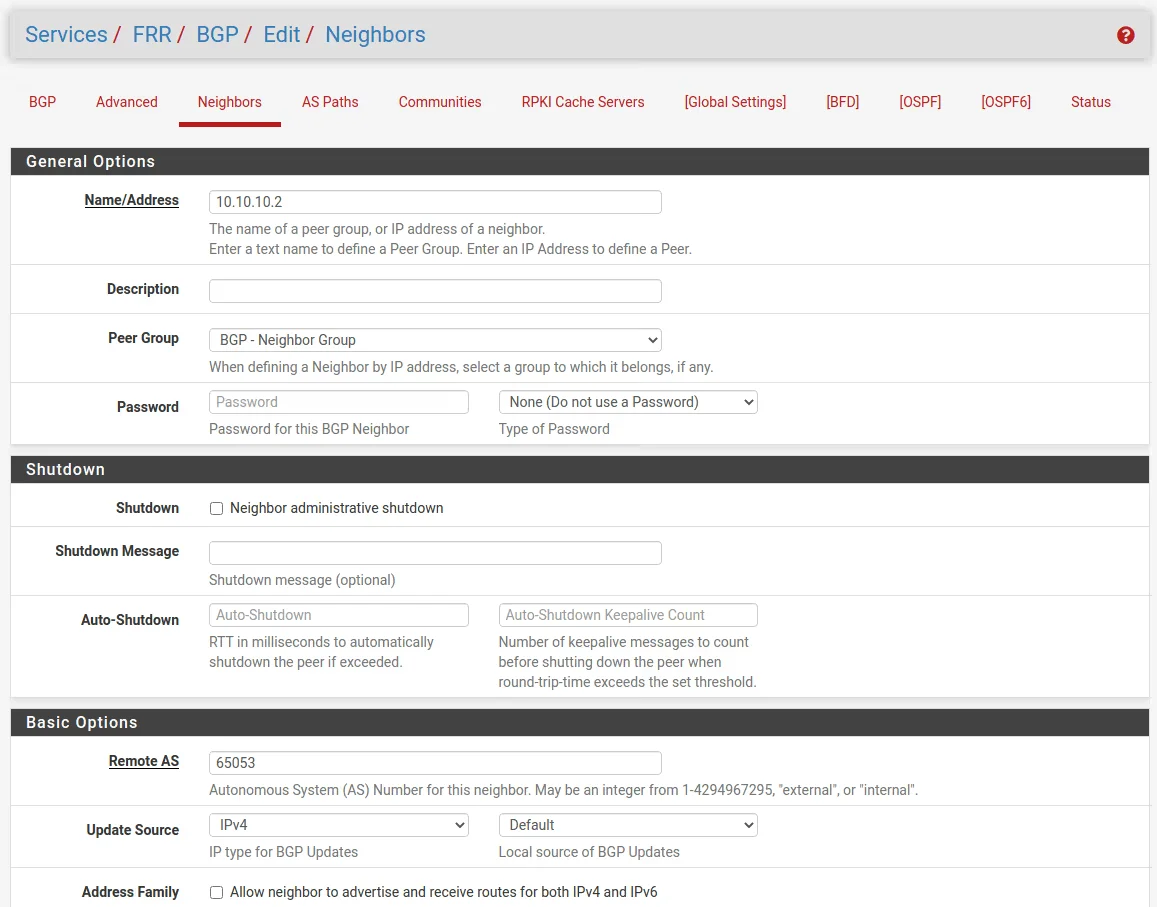Focus the Name/Address input field

pyautogui.click(x=435, y=202)
